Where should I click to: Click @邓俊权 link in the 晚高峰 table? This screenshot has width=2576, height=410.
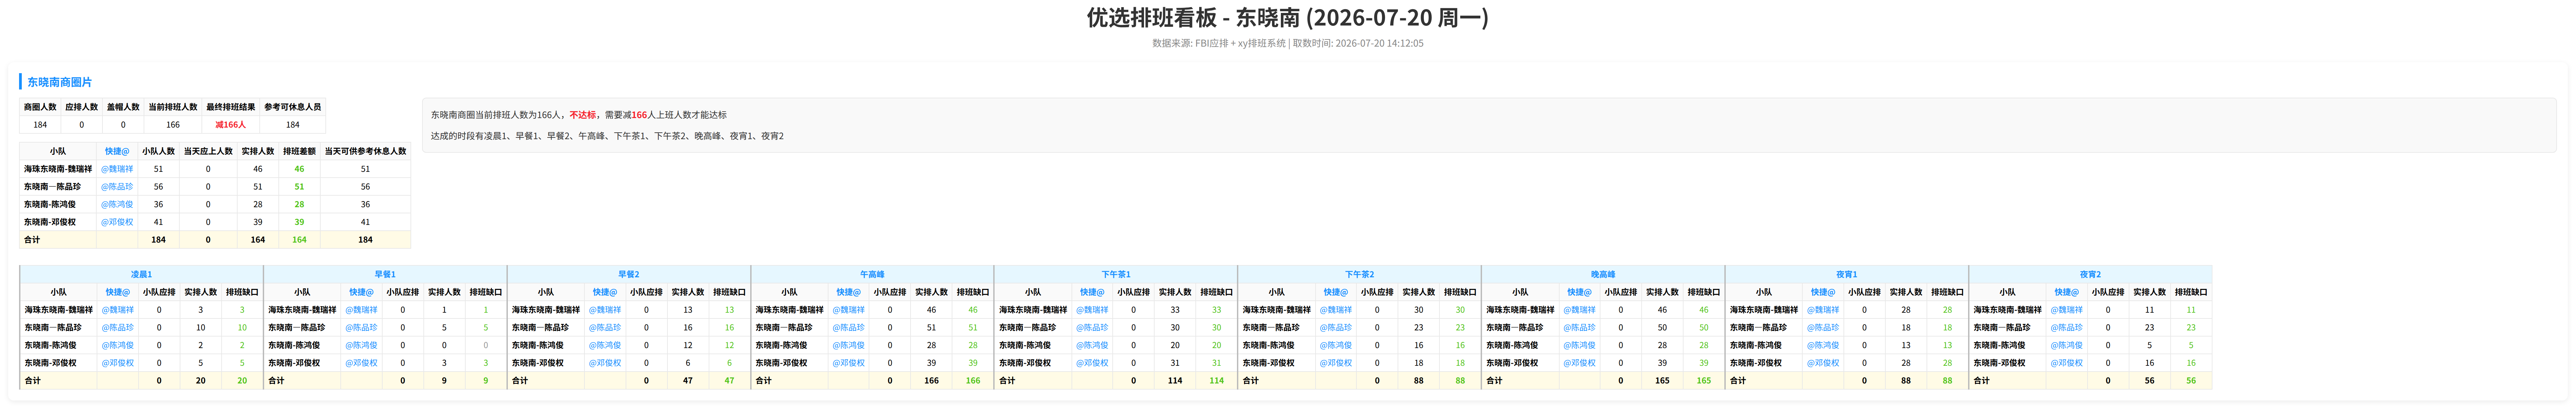[1580, 363]
